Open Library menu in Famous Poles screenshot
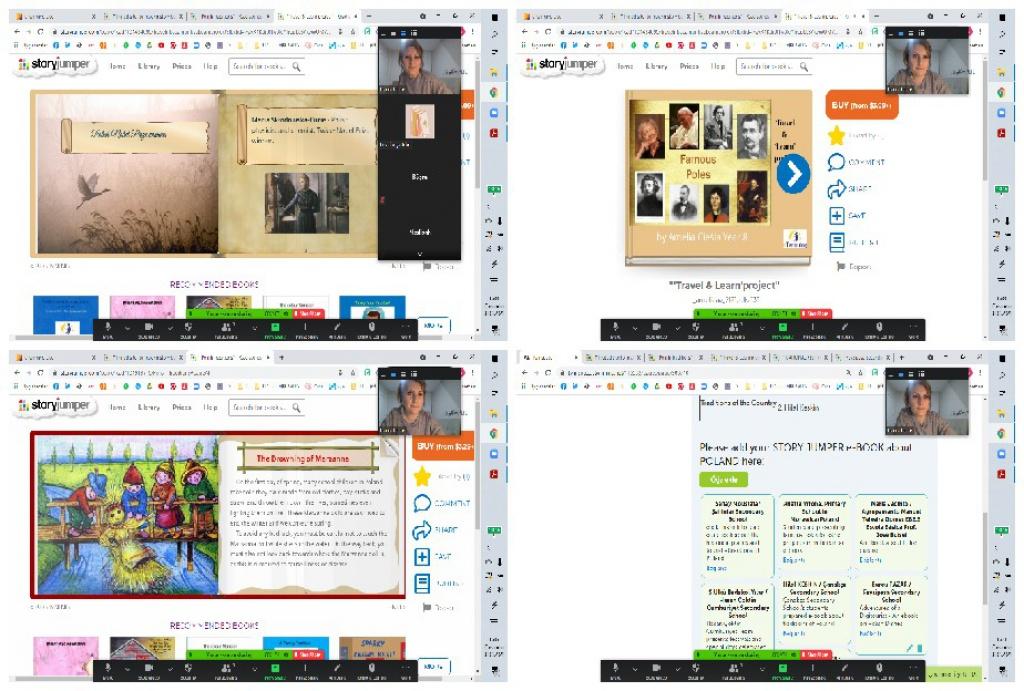Screen dimensions: 1024x691 pos(656,66)
